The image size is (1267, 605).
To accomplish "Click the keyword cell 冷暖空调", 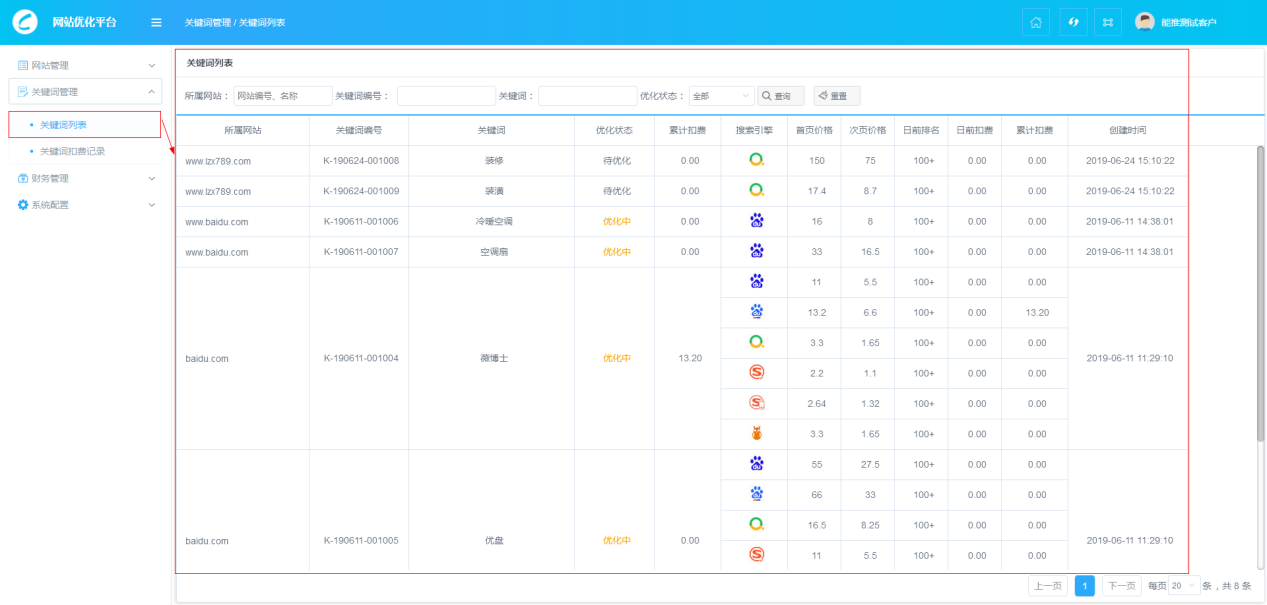I will pyautogui.click(x=494, y=221).
